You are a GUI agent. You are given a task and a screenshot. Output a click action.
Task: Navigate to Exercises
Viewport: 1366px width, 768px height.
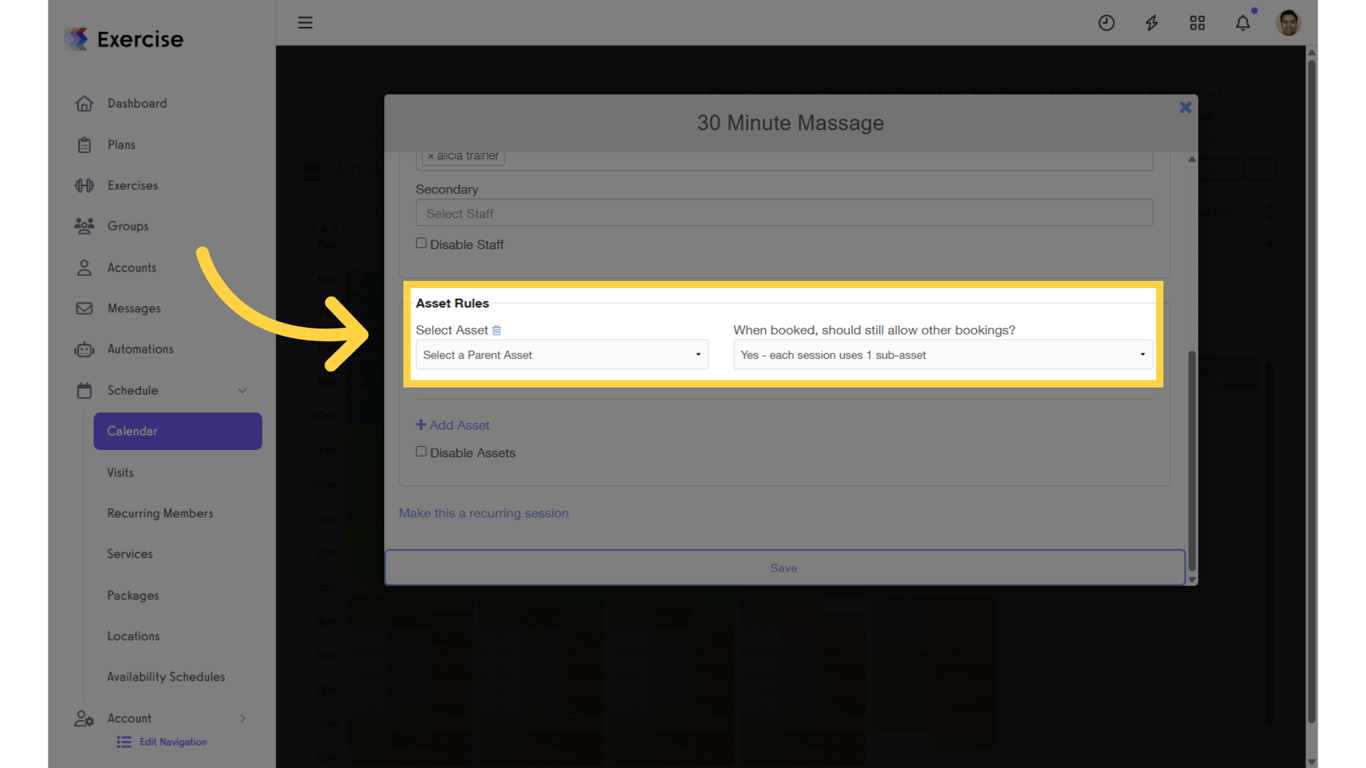pyautogui.click(x=133, y=186)
